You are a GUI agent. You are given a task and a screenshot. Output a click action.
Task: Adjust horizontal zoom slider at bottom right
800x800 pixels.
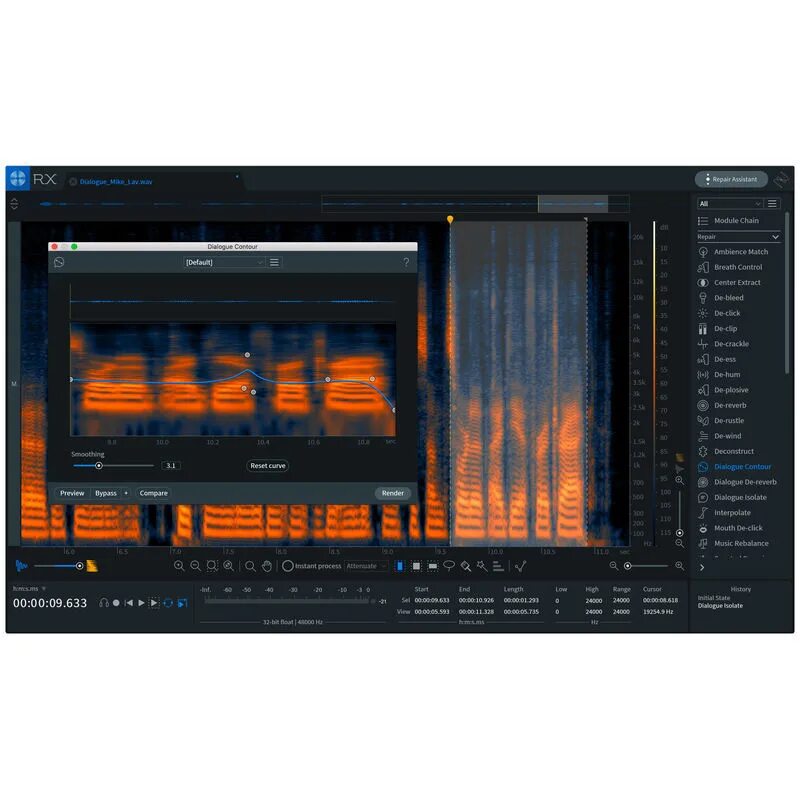pos(628,566)
